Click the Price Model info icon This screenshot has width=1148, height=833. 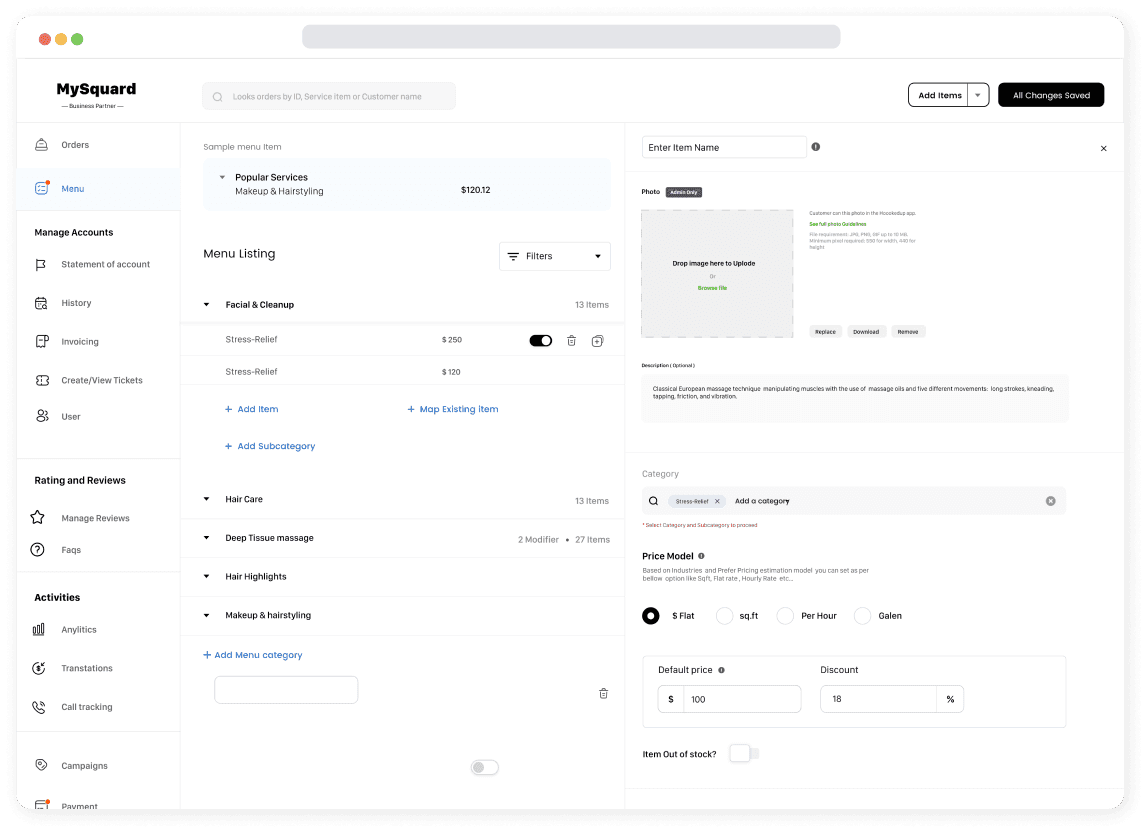(701, 556)
